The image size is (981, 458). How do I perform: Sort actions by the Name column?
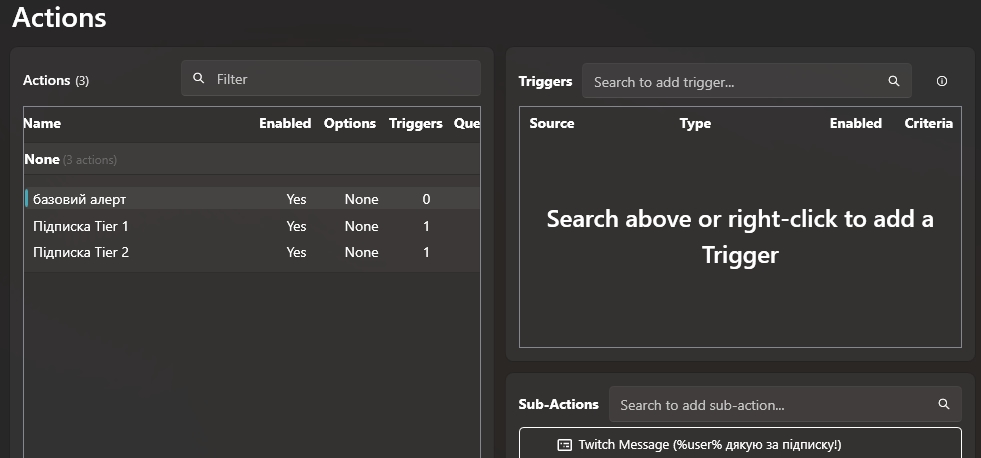[x=42, y=124]
